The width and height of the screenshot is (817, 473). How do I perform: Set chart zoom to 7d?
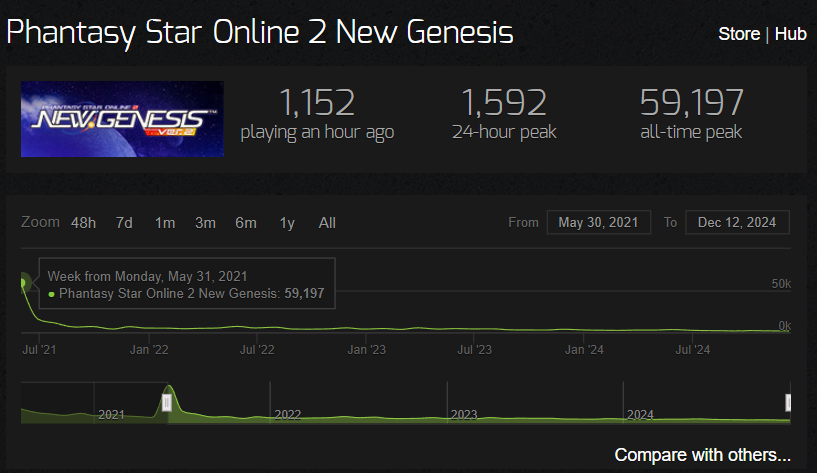point(124,223)
